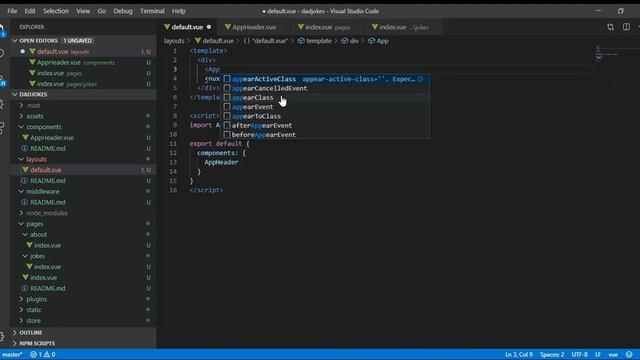
Task: Click Ln 3, Col 9 cursor position
Action: pyautogui.click(x=519, y=355)
